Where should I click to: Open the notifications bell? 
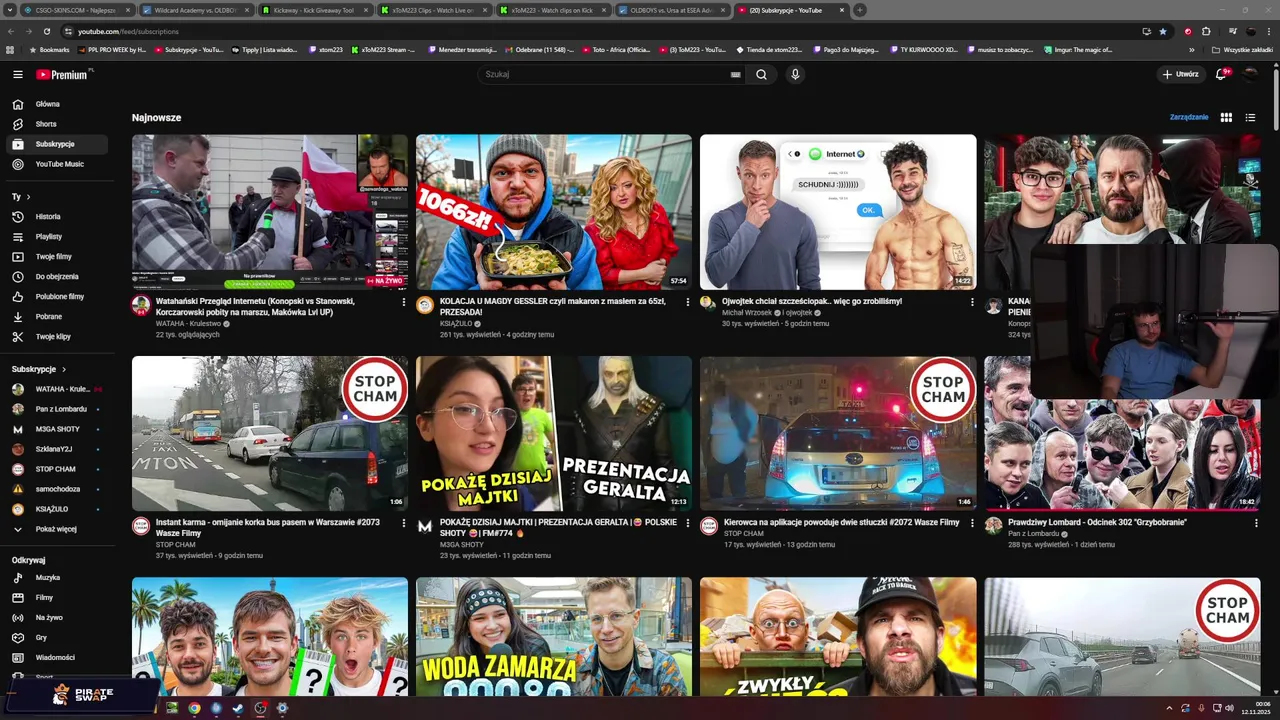(x=1221, y=74)
